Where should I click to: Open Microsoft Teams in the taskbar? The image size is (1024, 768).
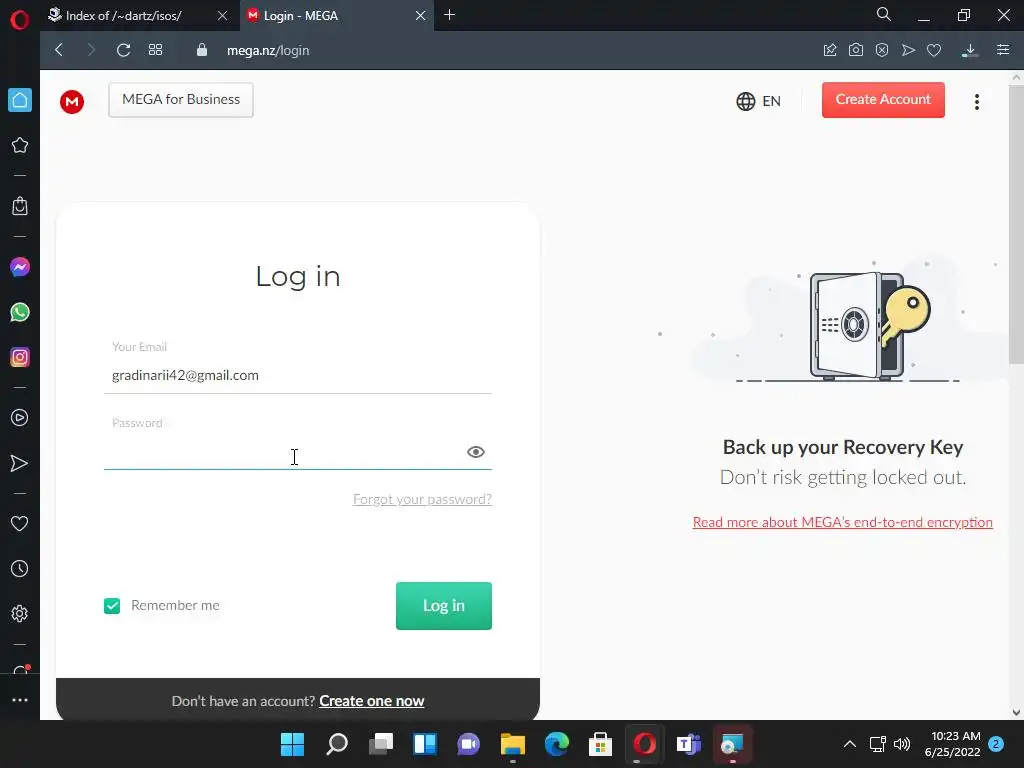click(x=688, y=744)
